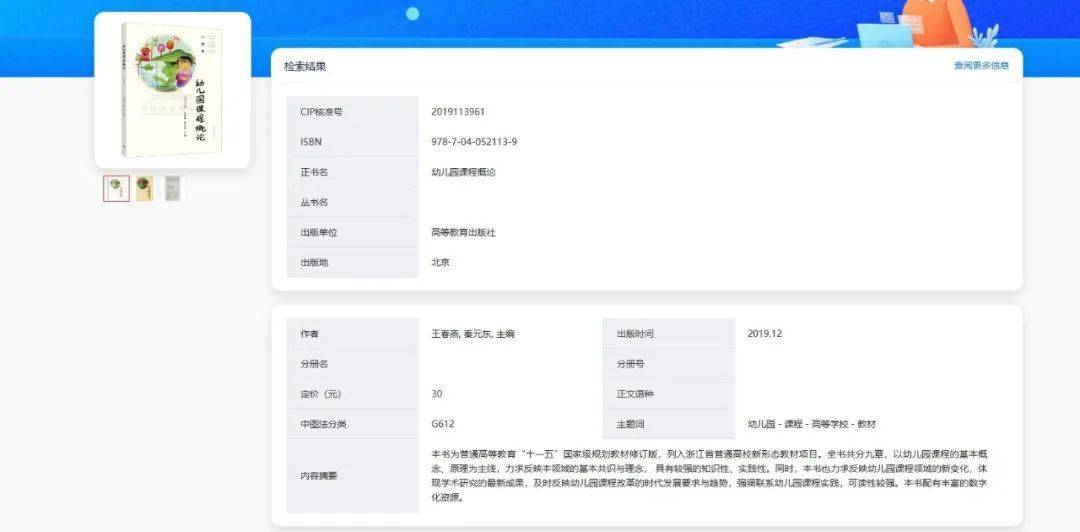Click the book title 幼儿园课程概论
The width and height of the screenshot is (1080, 532).
click(463, 172)
